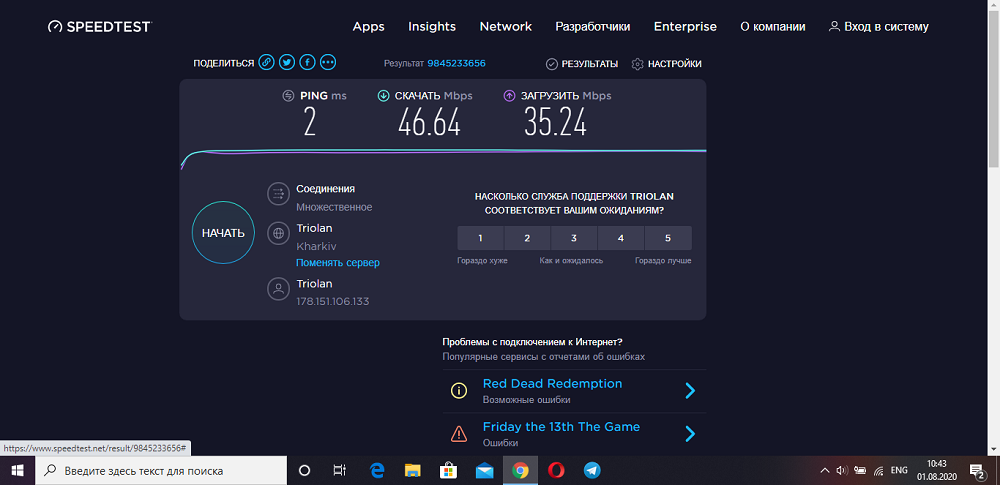This screenshot has width=1000, height=485.
Task: Choose rating 5 Гораздо лучше
Action: pos(668,238)
